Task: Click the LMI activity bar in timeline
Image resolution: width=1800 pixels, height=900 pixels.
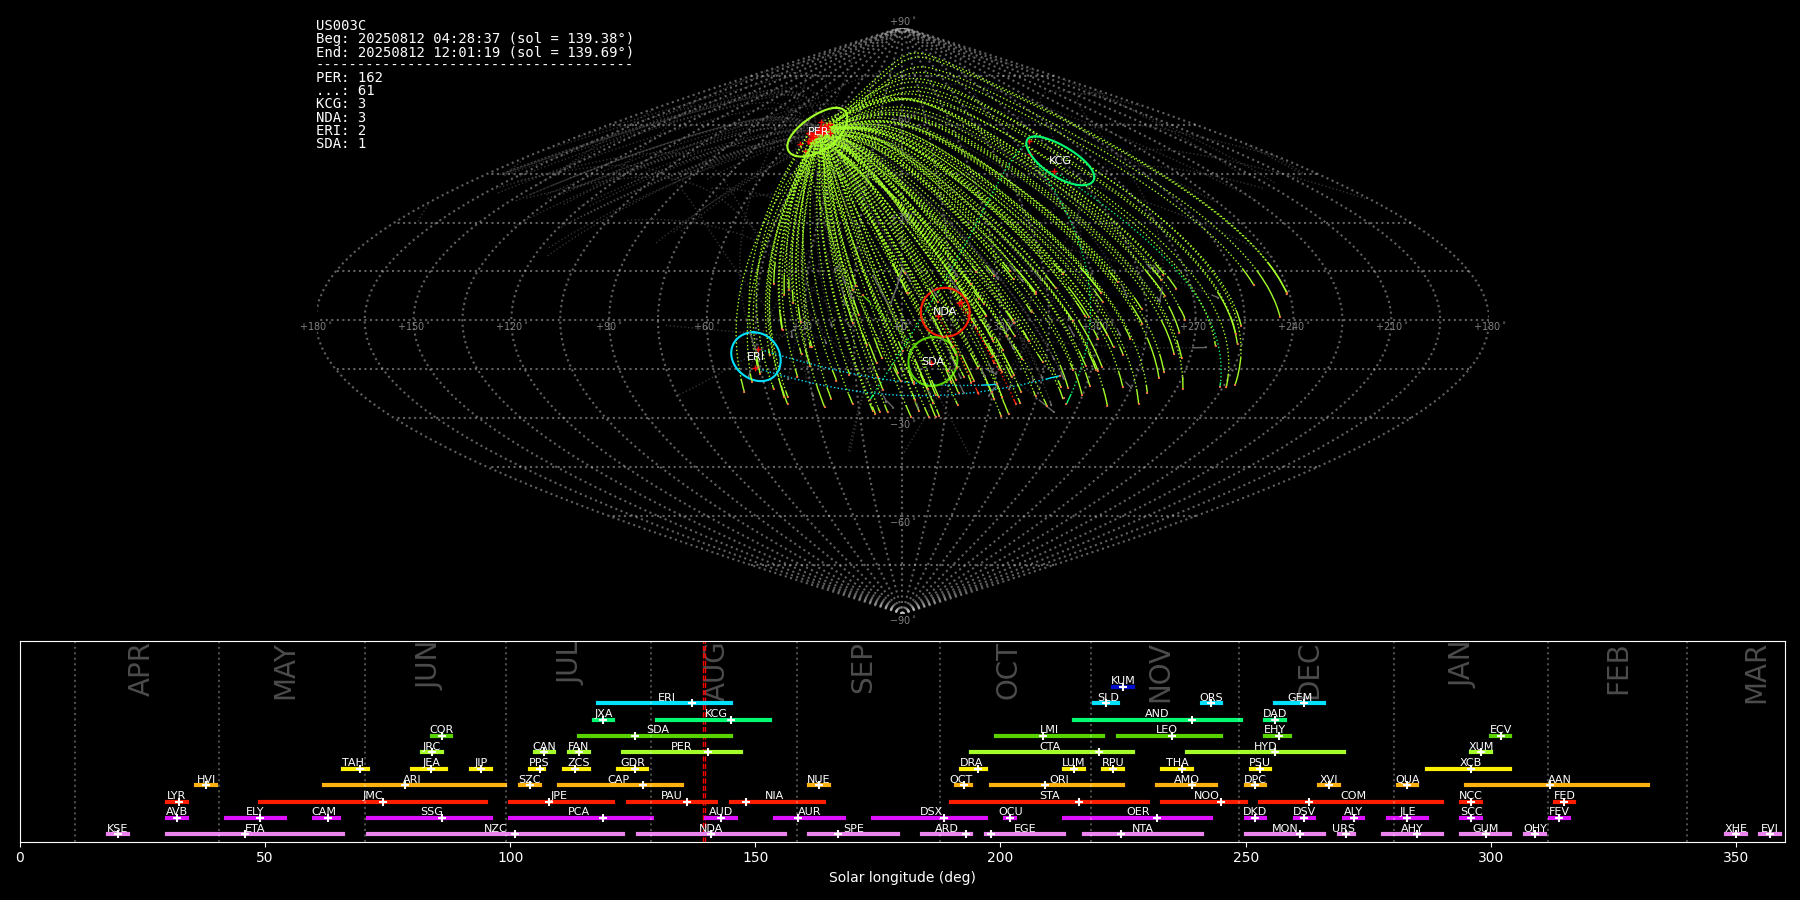Action: click(1049, 736)
